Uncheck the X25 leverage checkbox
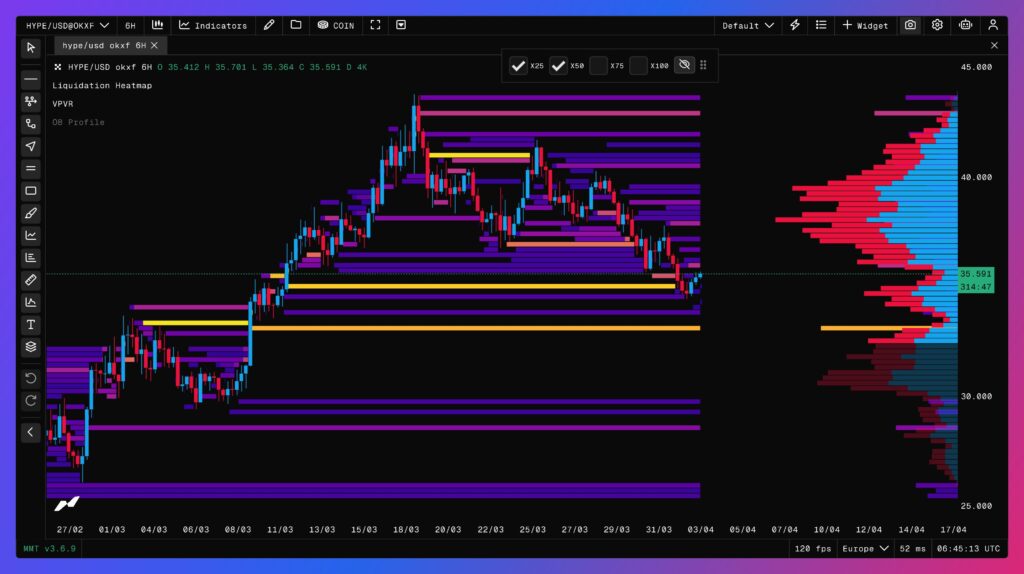 click(x=518, y=66)
